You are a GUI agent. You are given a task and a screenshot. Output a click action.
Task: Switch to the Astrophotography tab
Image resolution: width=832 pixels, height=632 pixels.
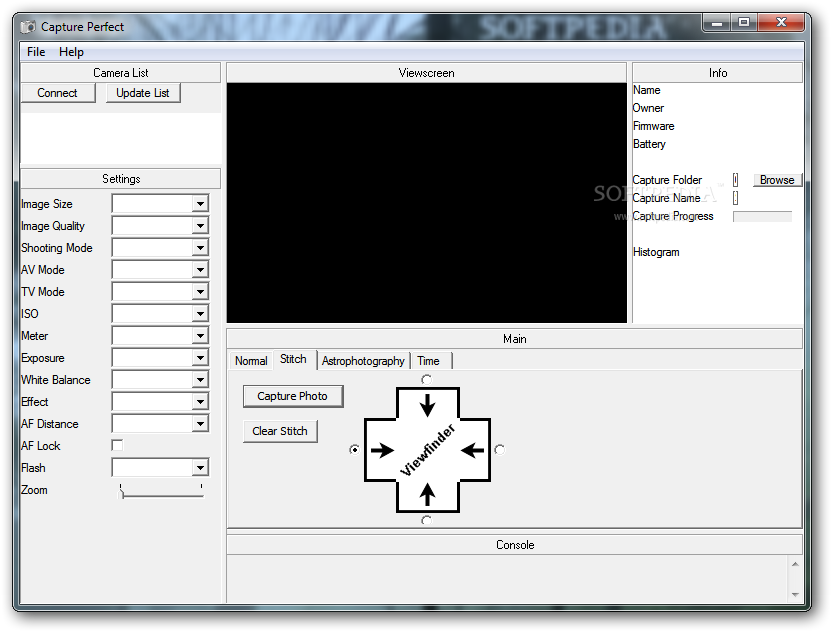363,361
